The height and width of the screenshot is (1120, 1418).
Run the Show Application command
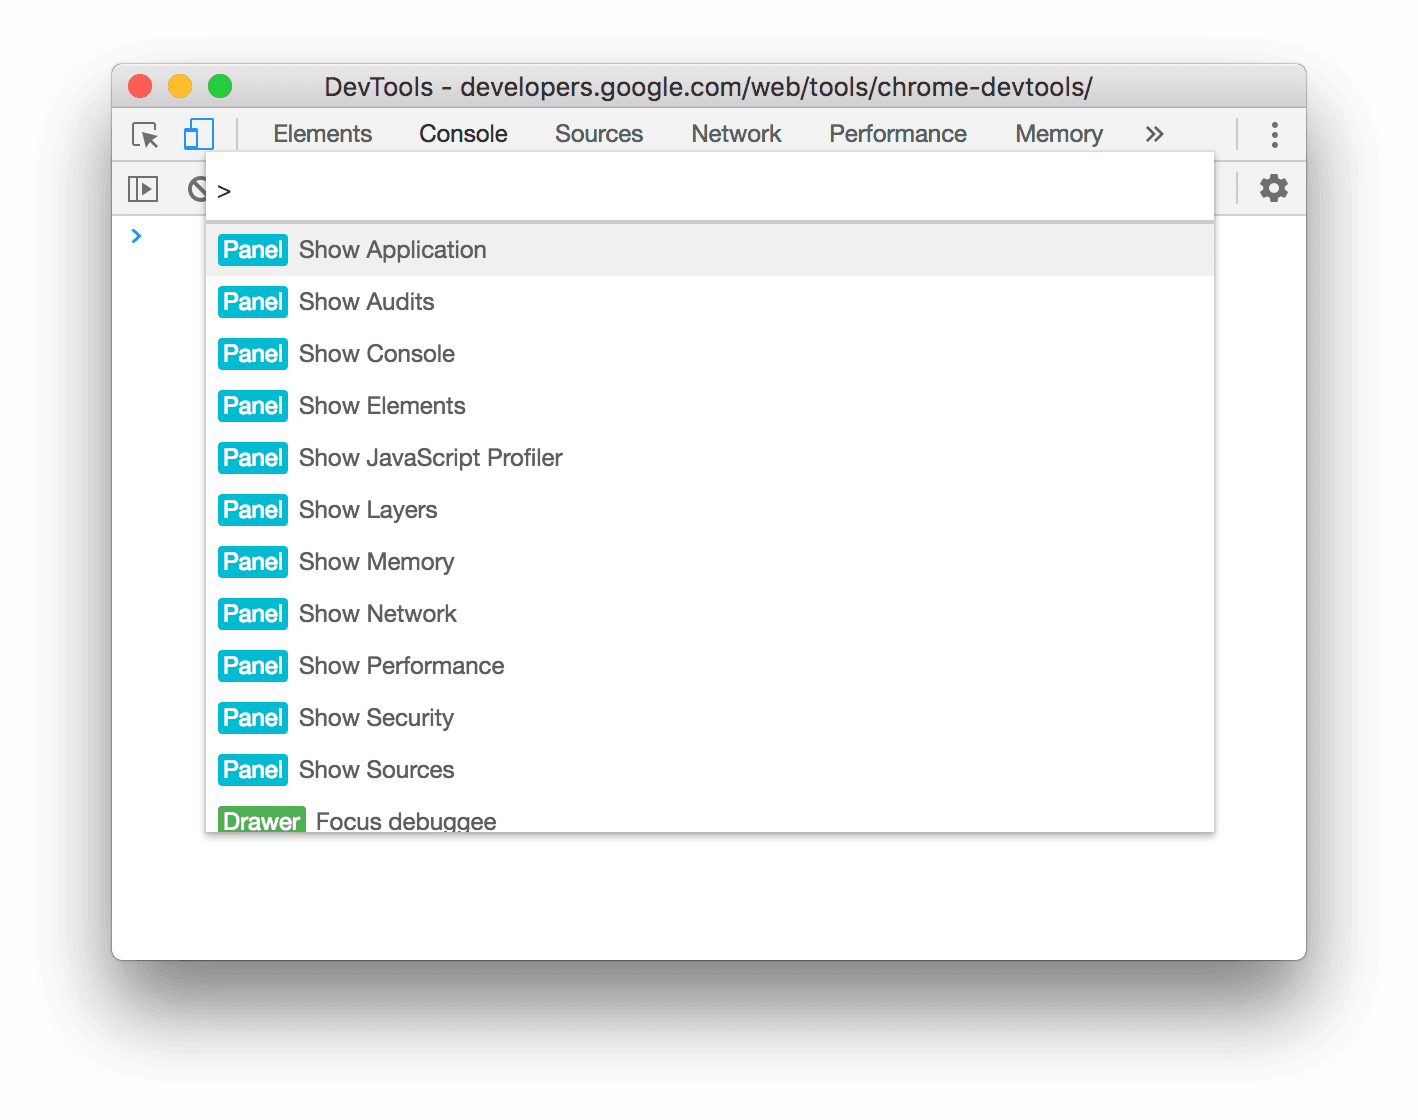(x=392, y=249)
